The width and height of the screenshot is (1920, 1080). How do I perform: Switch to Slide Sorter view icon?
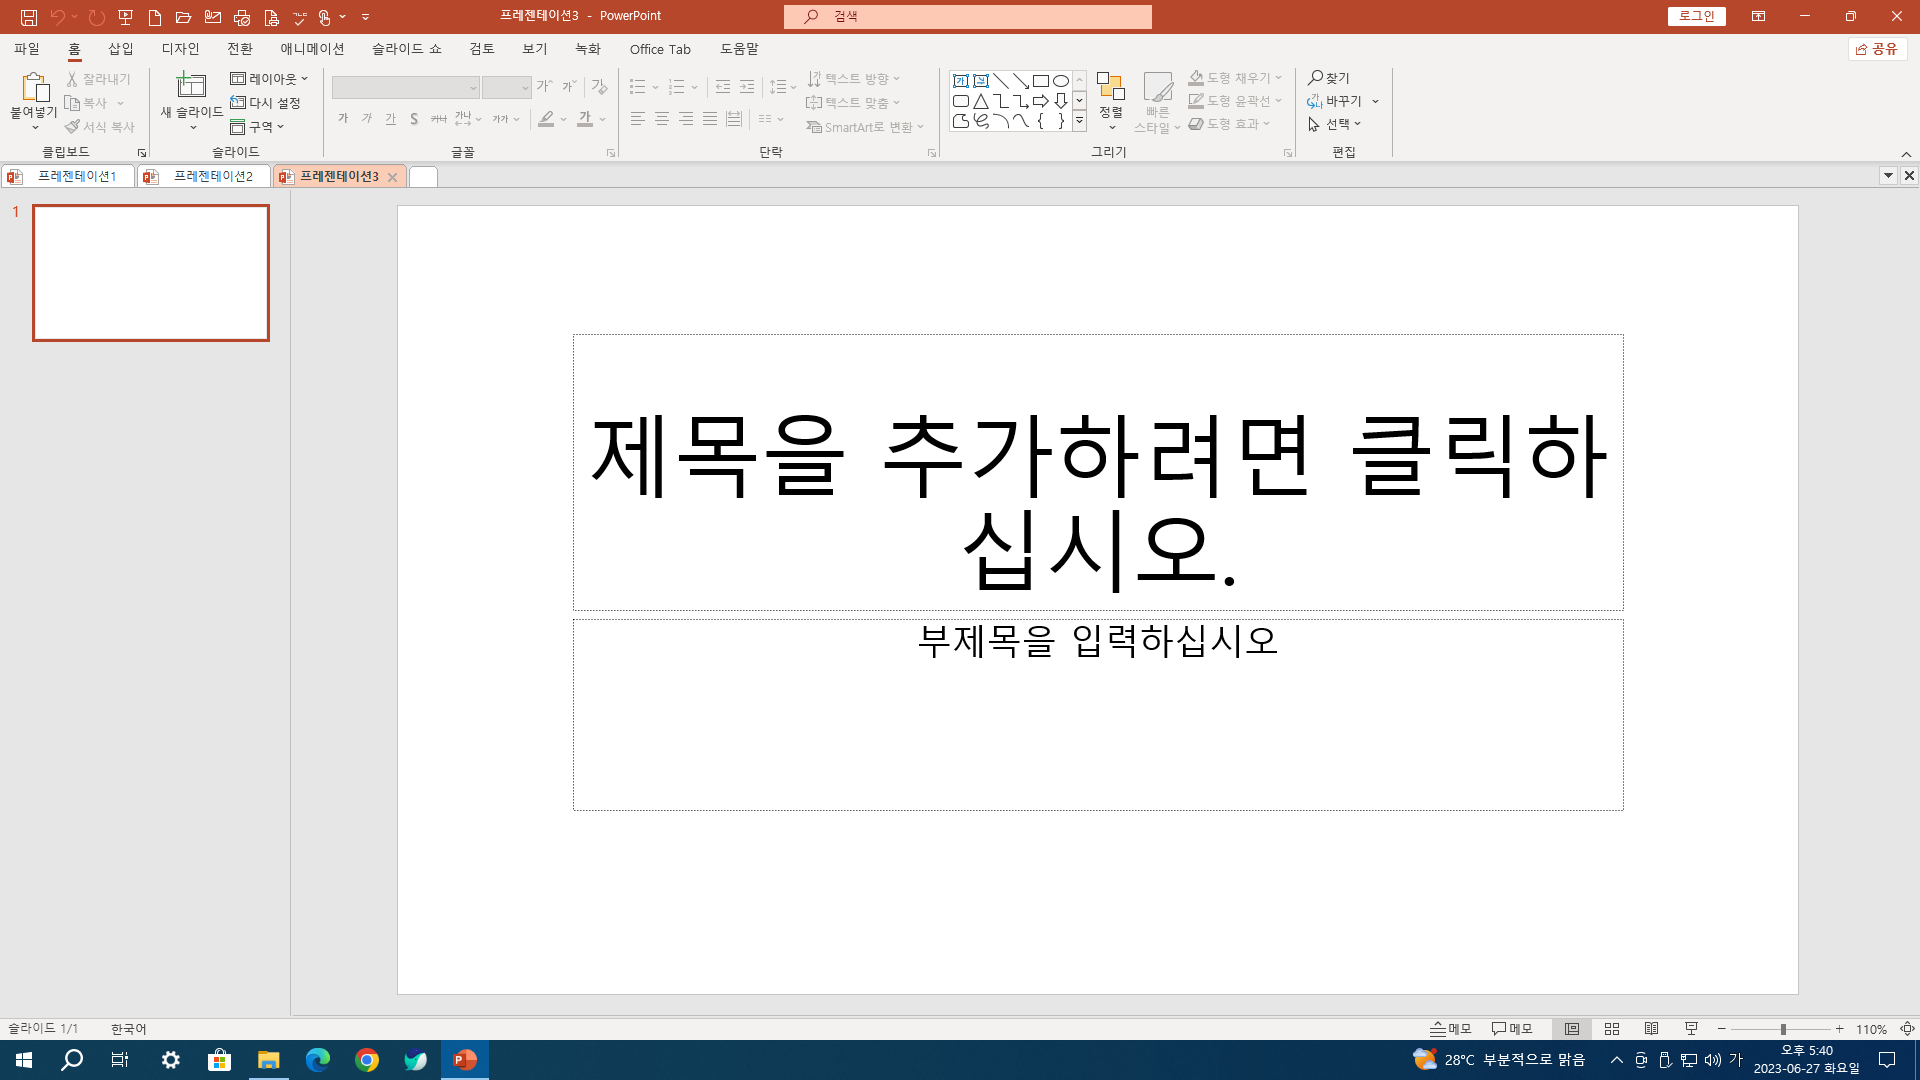pos(1612,1029)
